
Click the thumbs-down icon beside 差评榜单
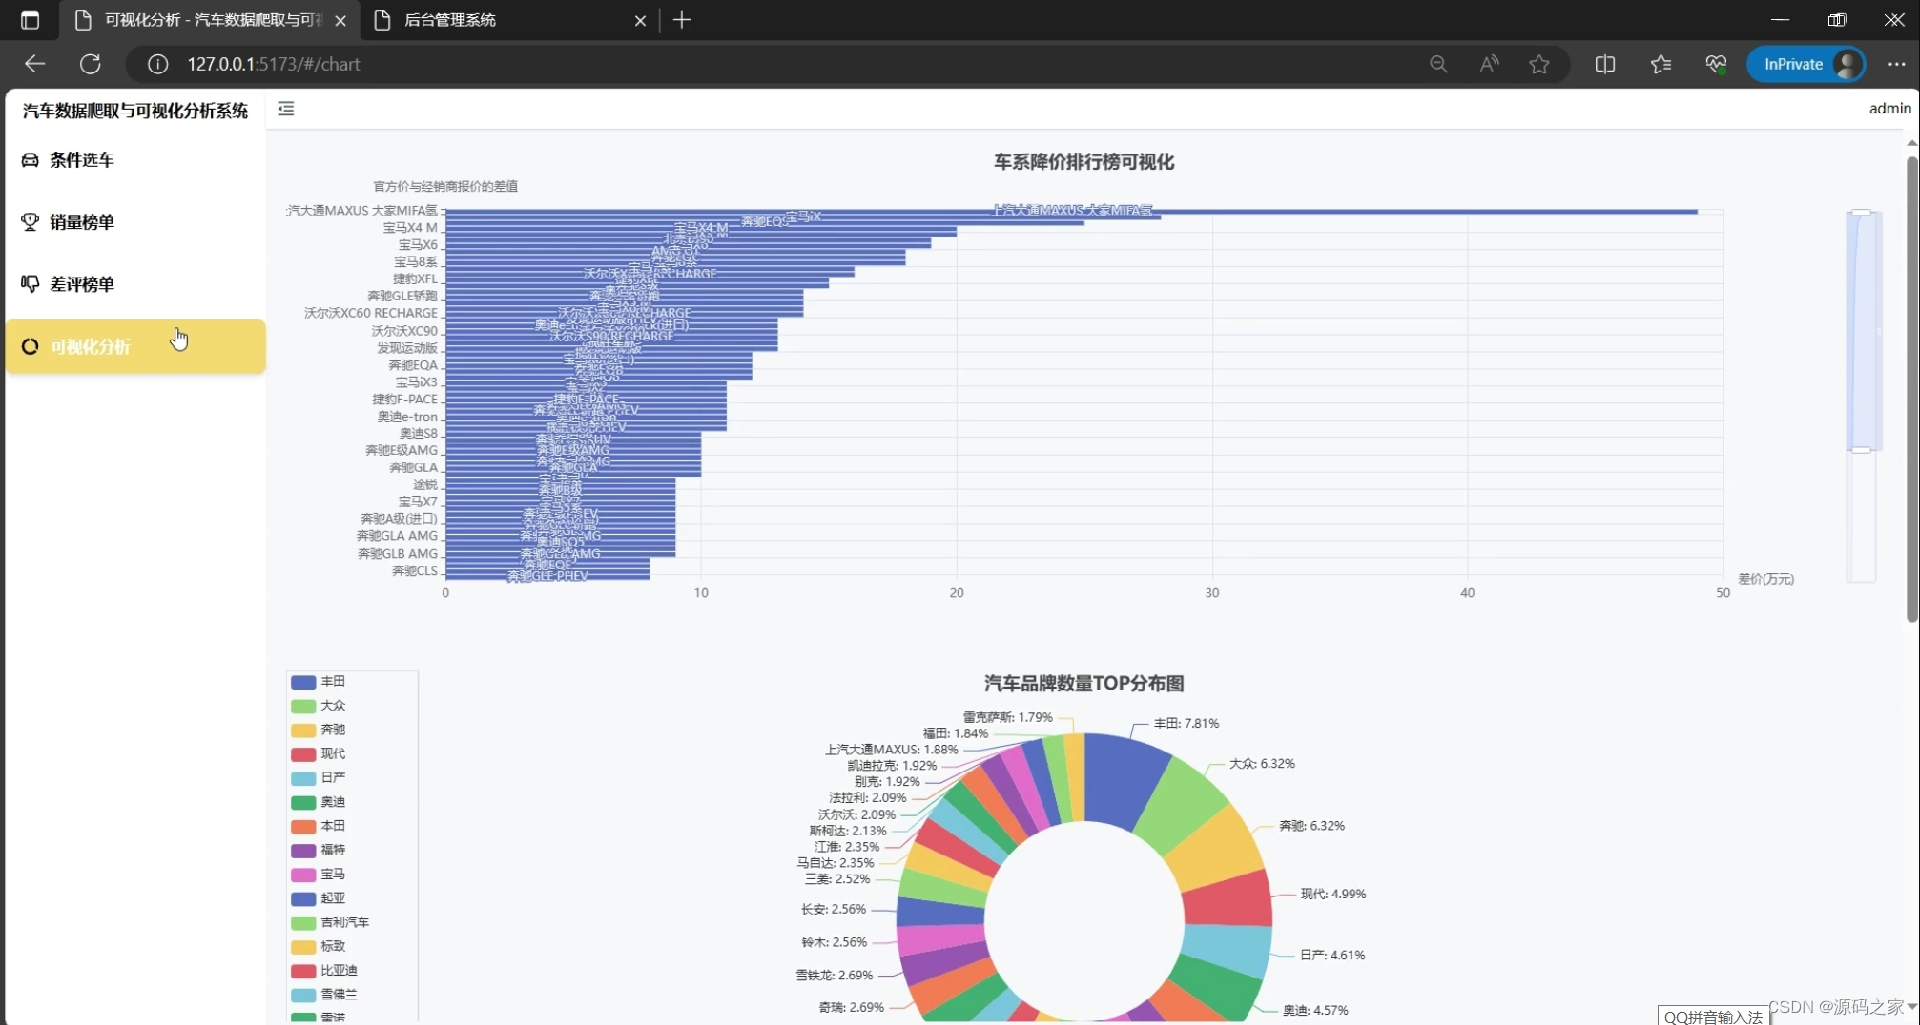[x=30, y=284]
